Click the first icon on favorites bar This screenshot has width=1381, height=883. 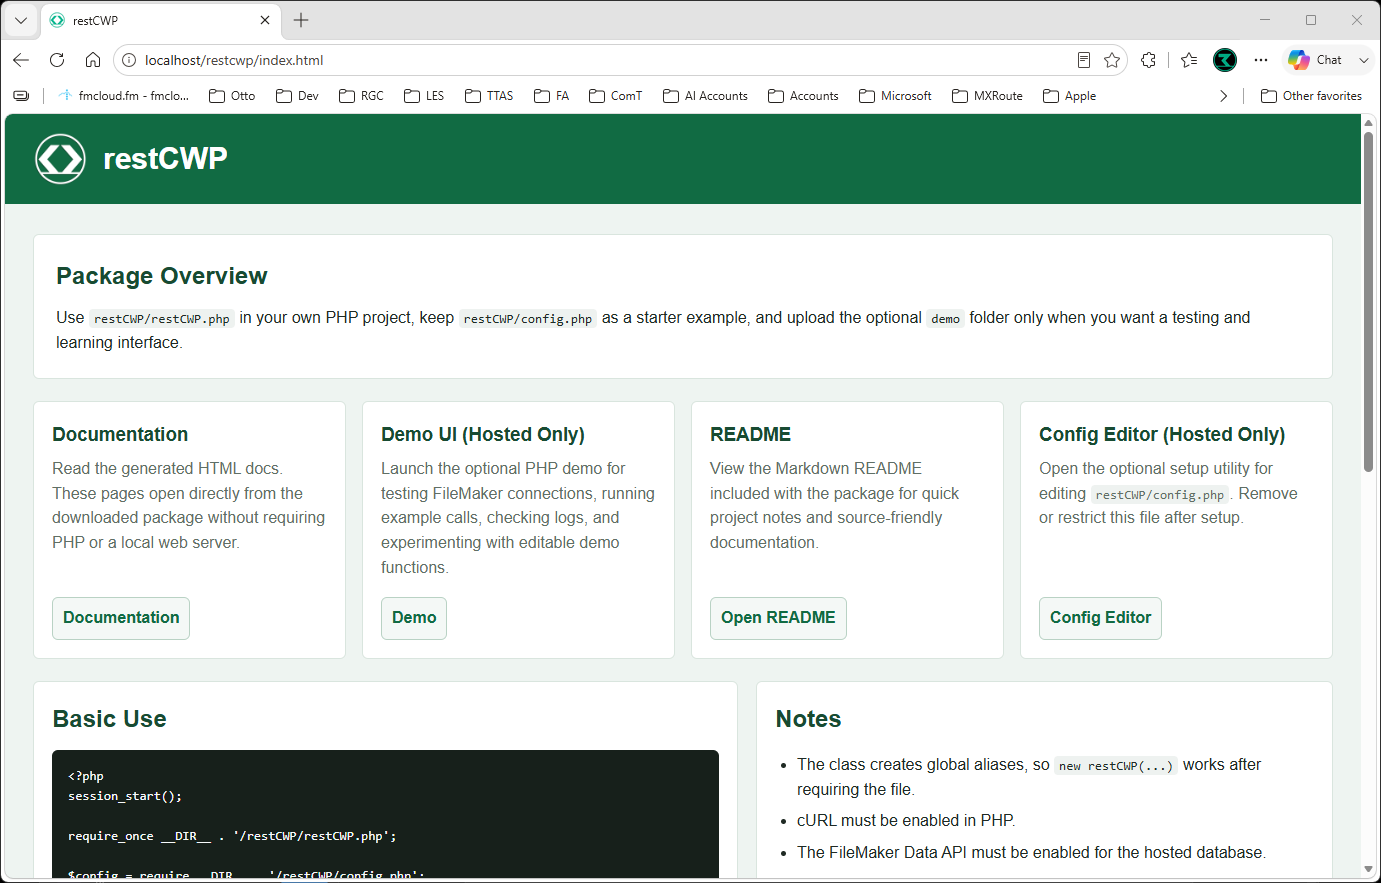point(21,96)
